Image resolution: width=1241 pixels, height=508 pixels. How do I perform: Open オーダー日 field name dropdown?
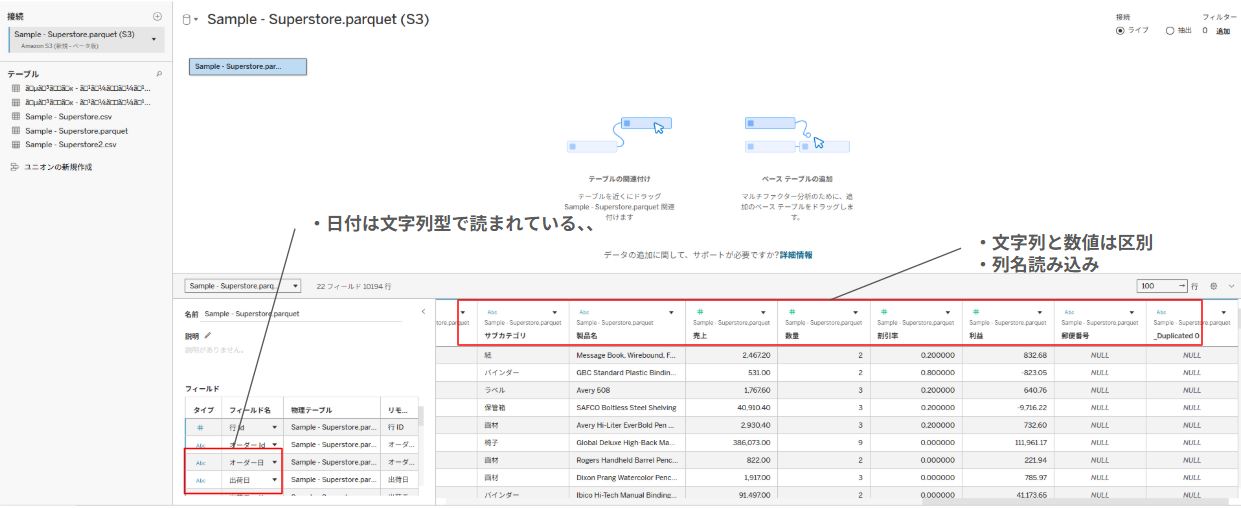click(274, 463)
